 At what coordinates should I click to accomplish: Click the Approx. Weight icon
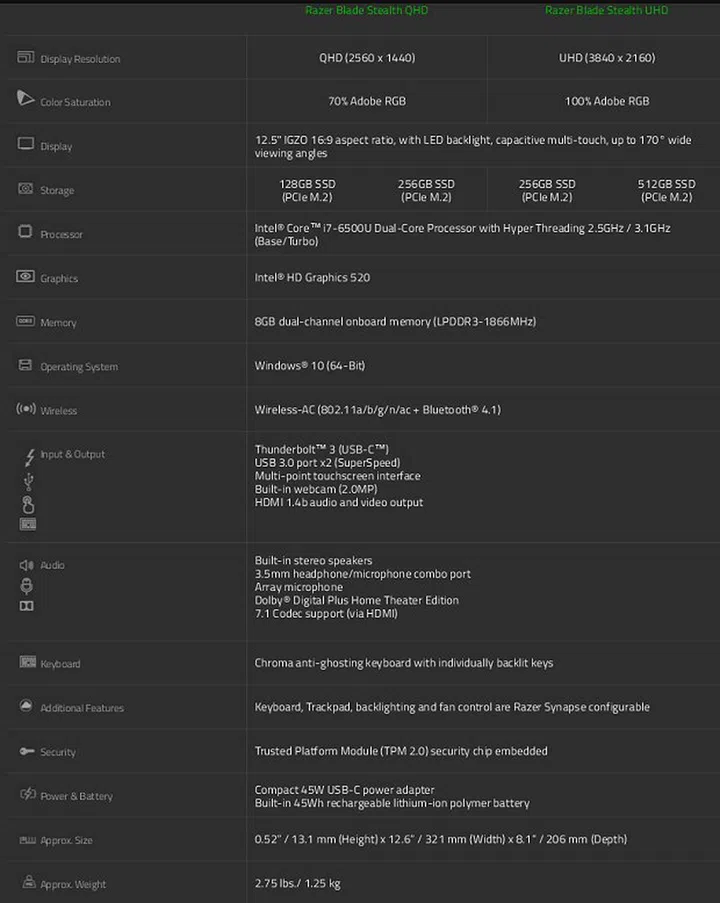pyautogui.click(x=27, y=882)
